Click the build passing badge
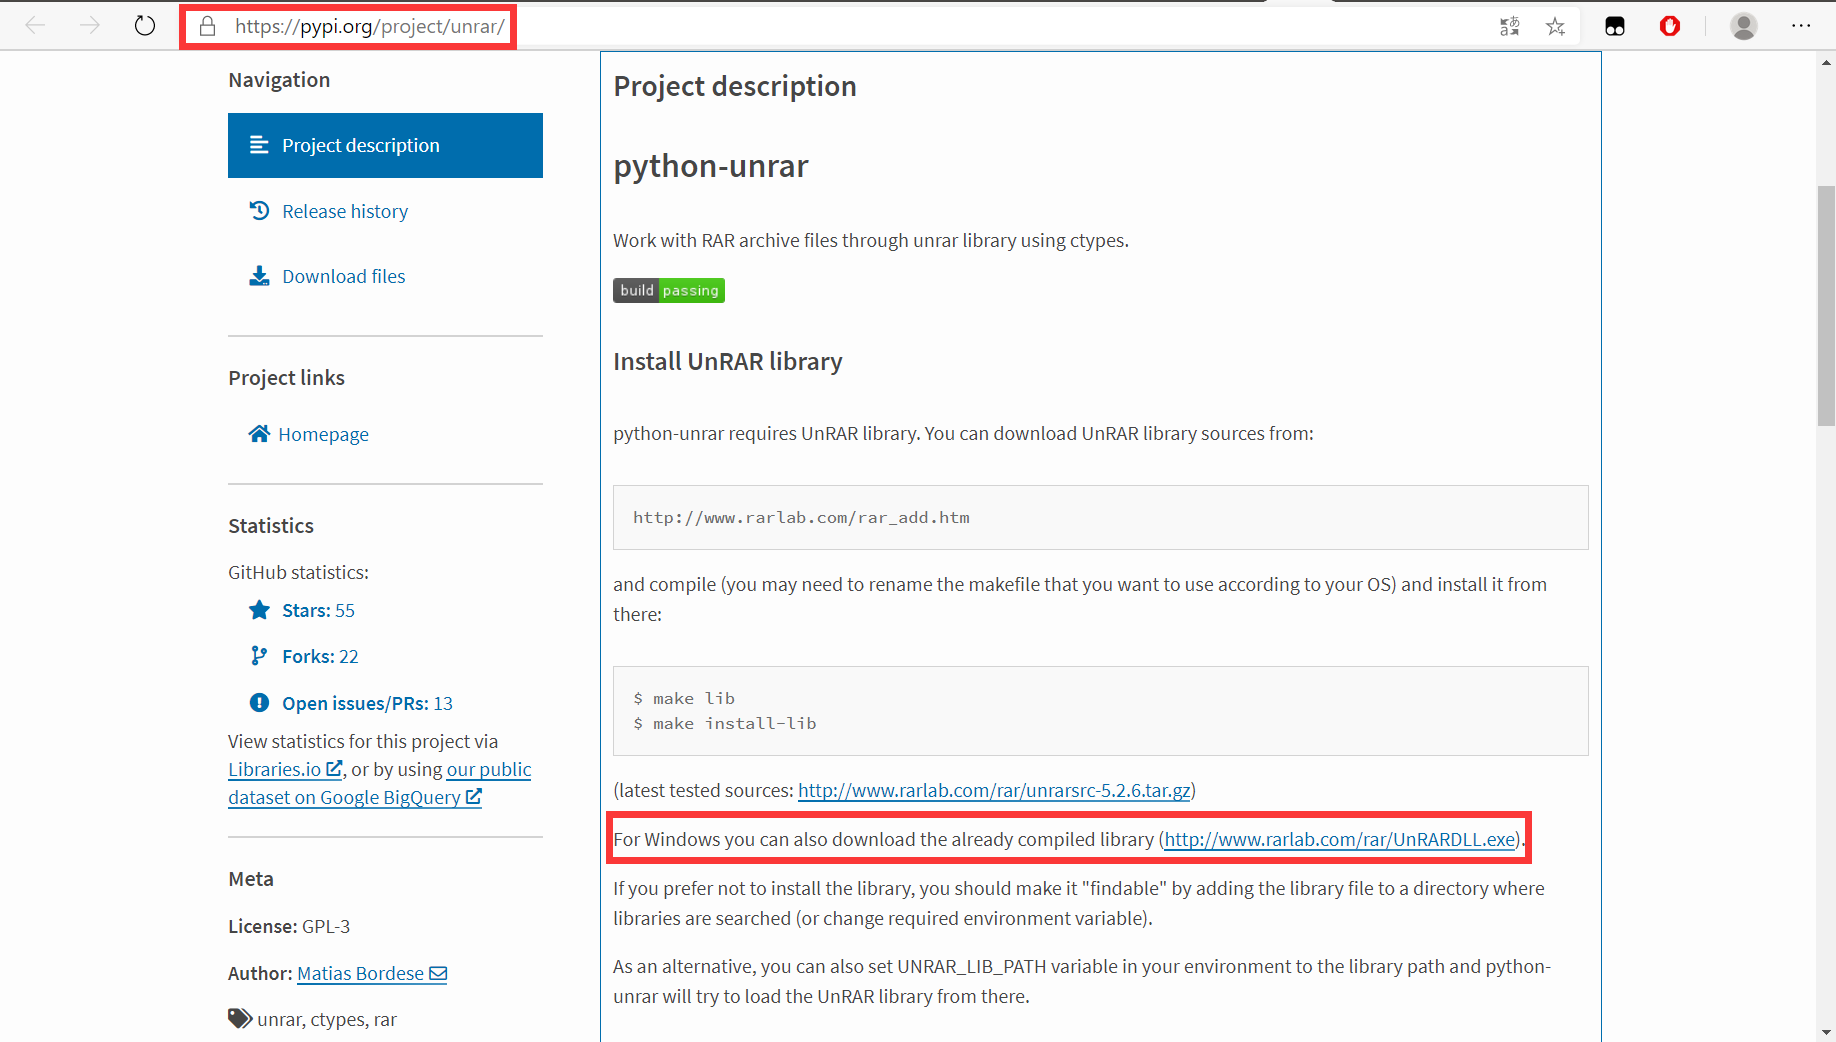Viewport: 1836px width, 1042px height. click(x=669, y=290)
